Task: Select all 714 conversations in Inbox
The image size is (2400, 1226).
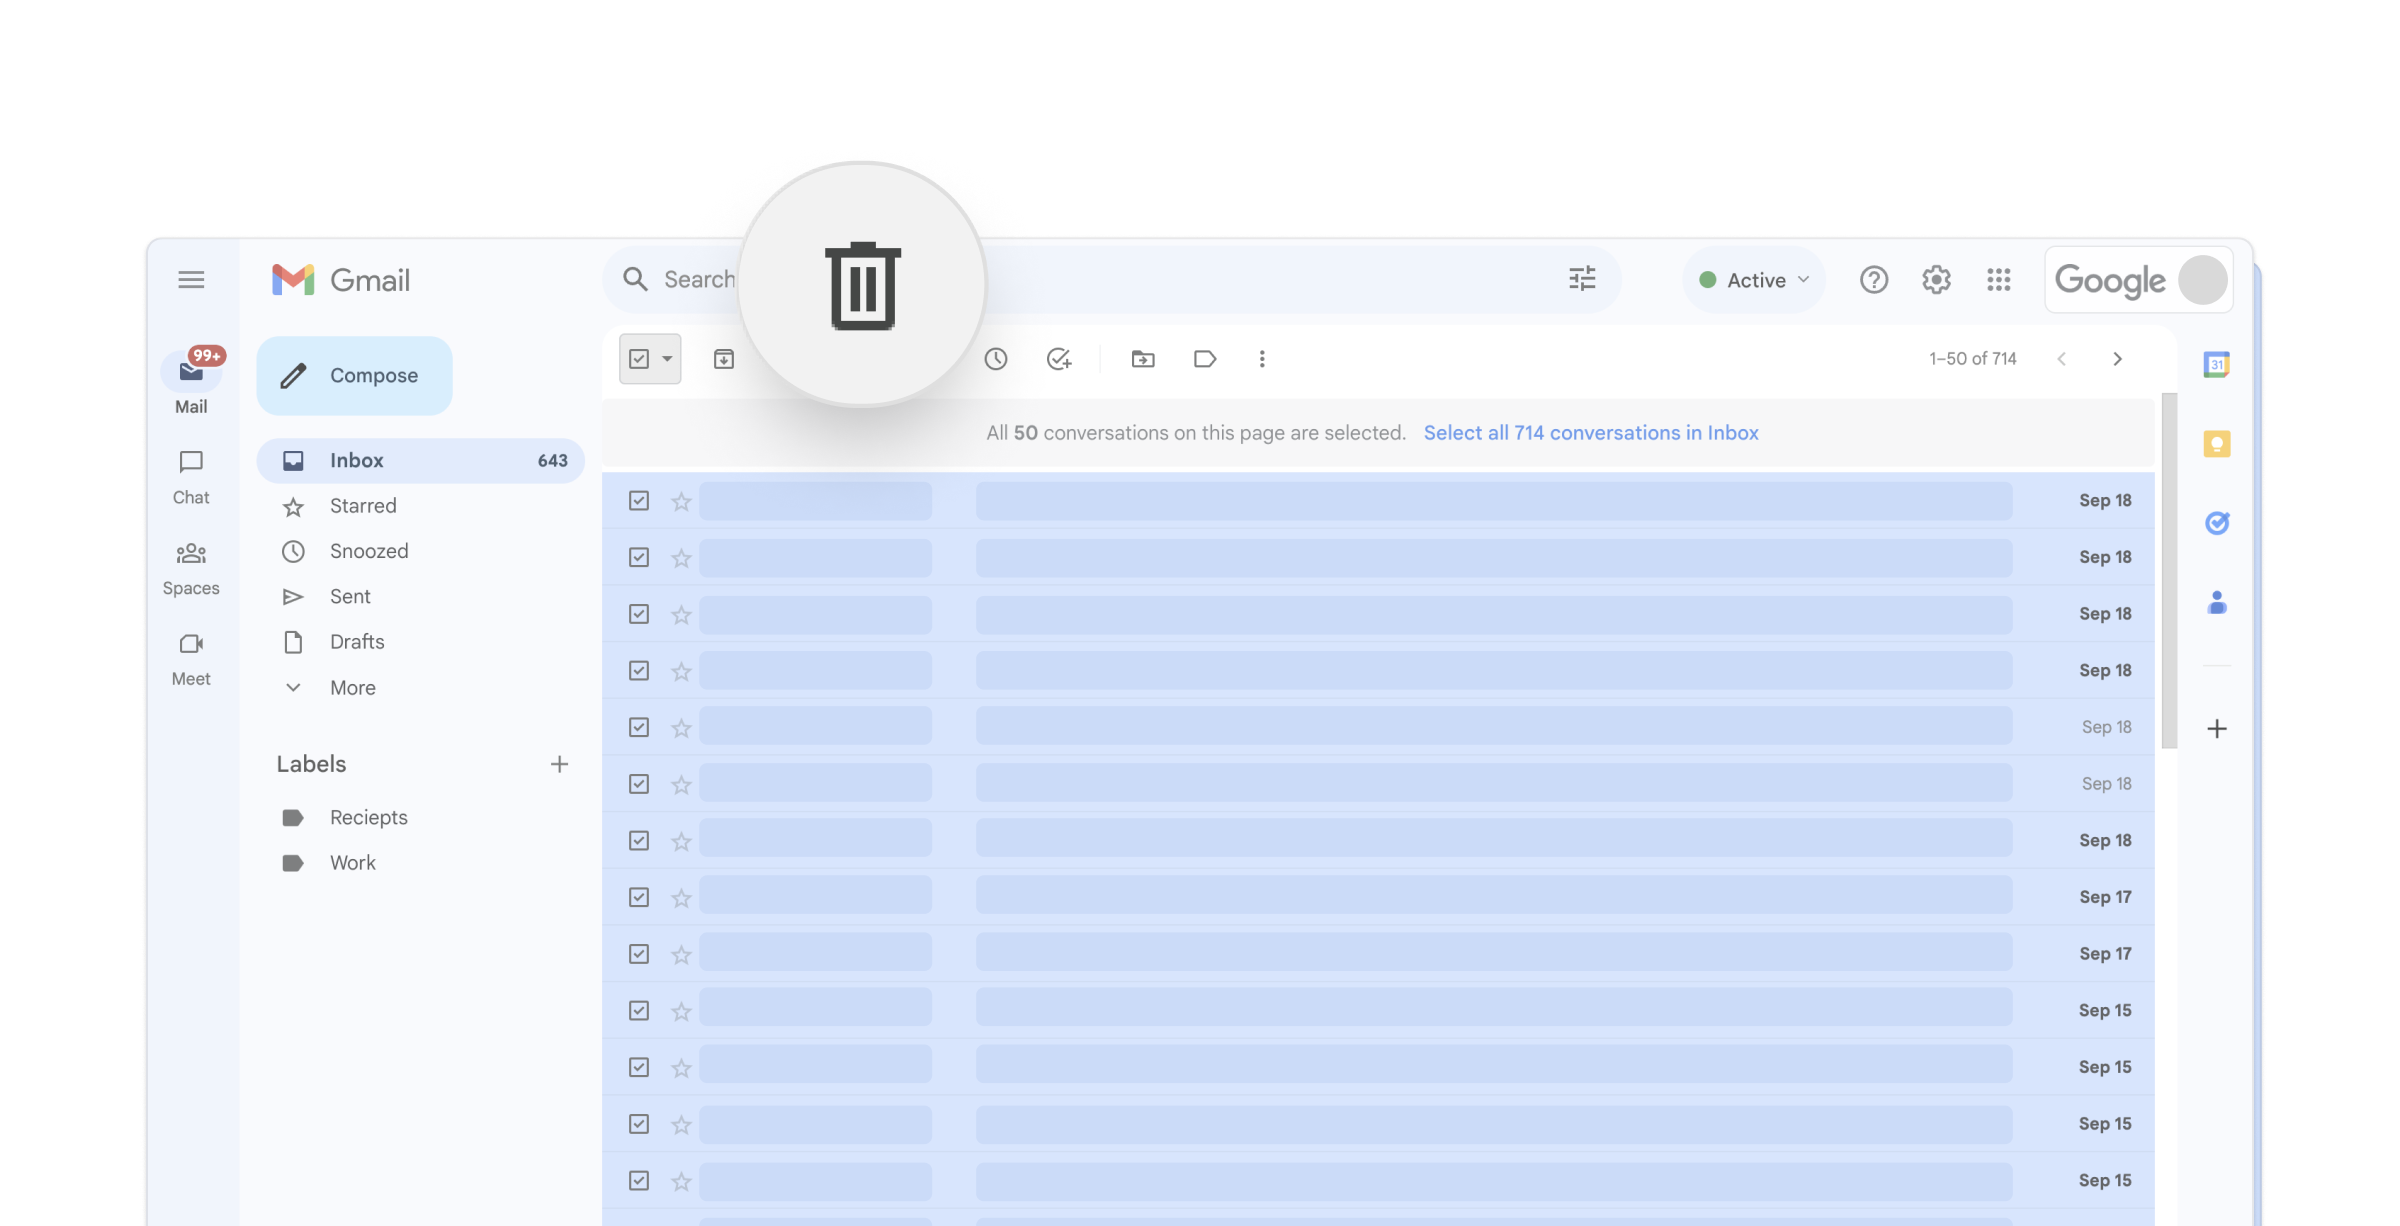Action: 1590,433
